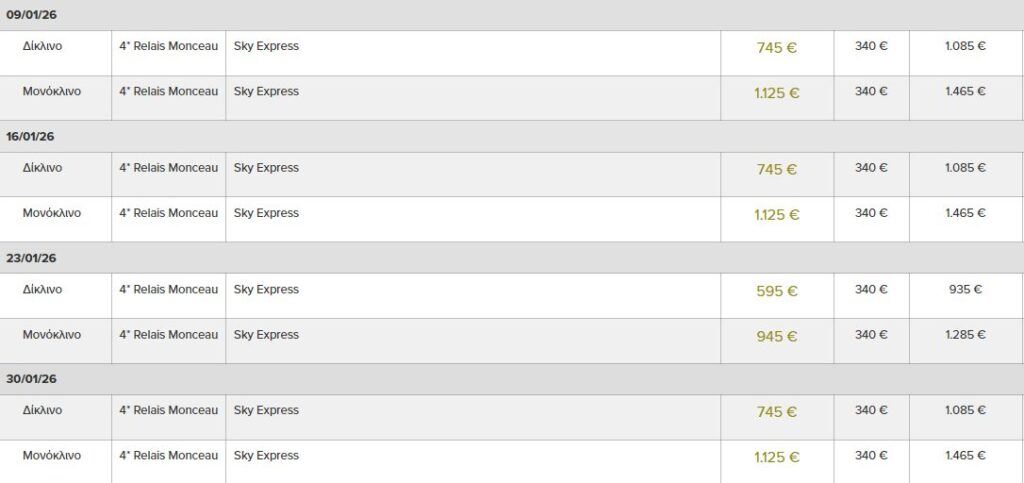The width and height of the screenshot is (1024, 483).
Task: Select the 935 € total price cell
Action: (965, 290)
